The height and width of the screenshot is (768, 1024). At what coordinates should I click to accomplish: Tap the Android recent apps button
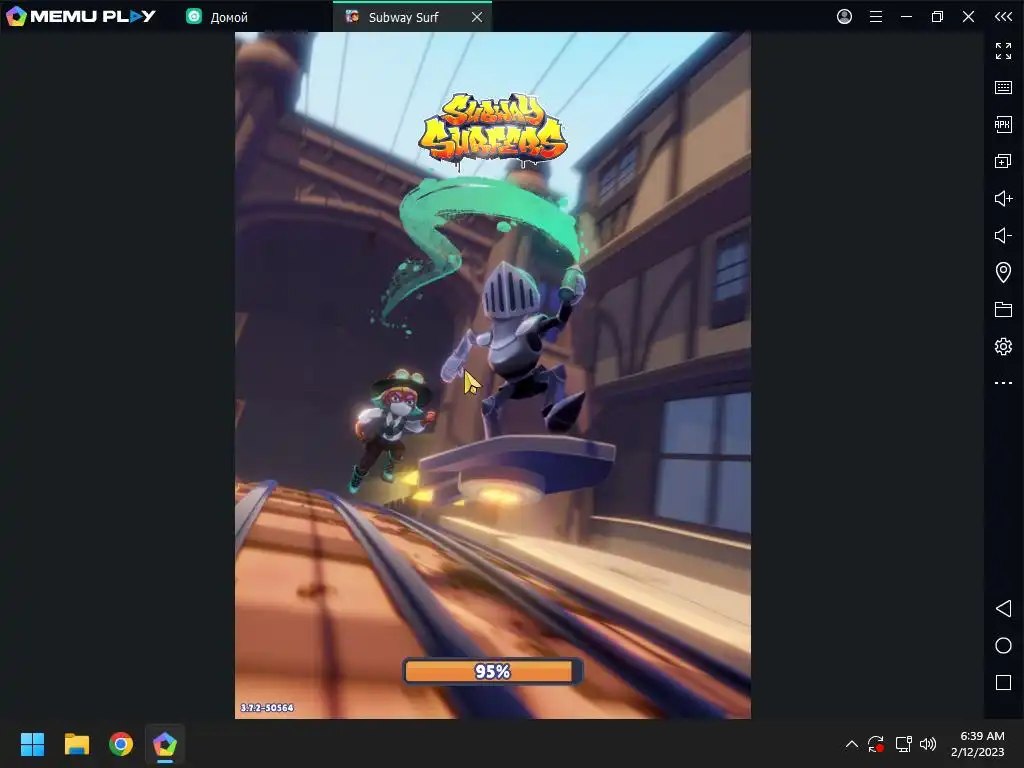click(1003, 682)
